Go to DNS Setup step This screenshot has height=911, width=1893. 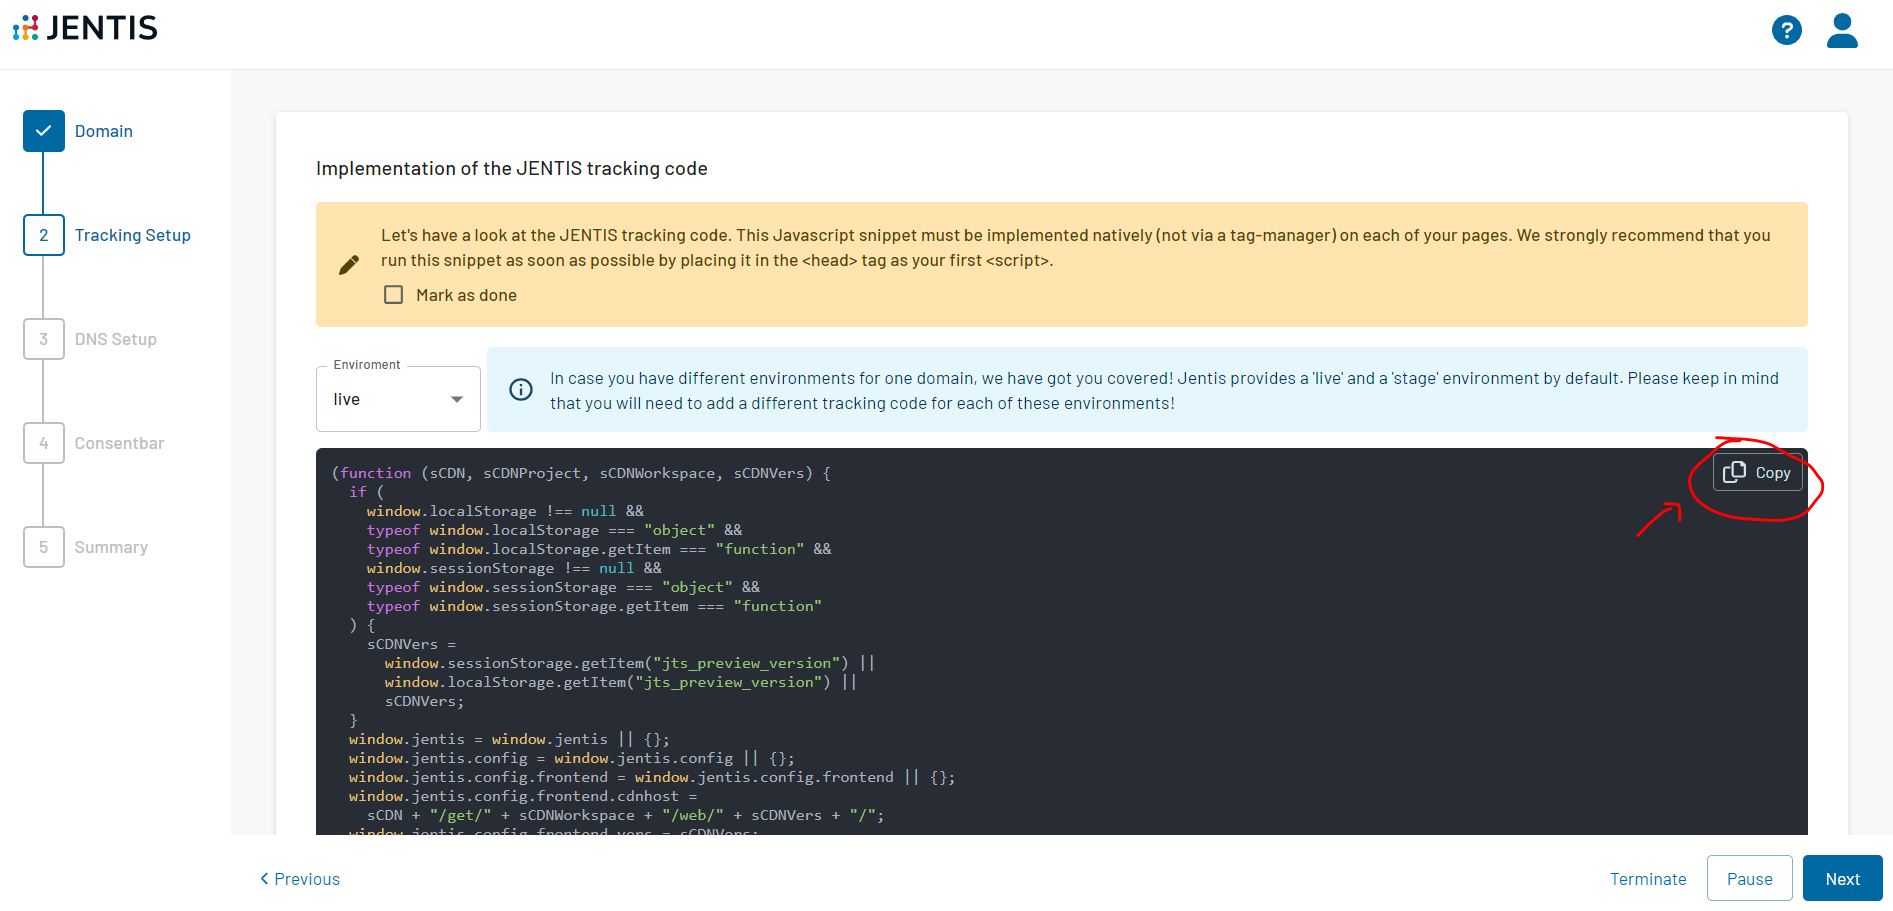pos(115,339)
